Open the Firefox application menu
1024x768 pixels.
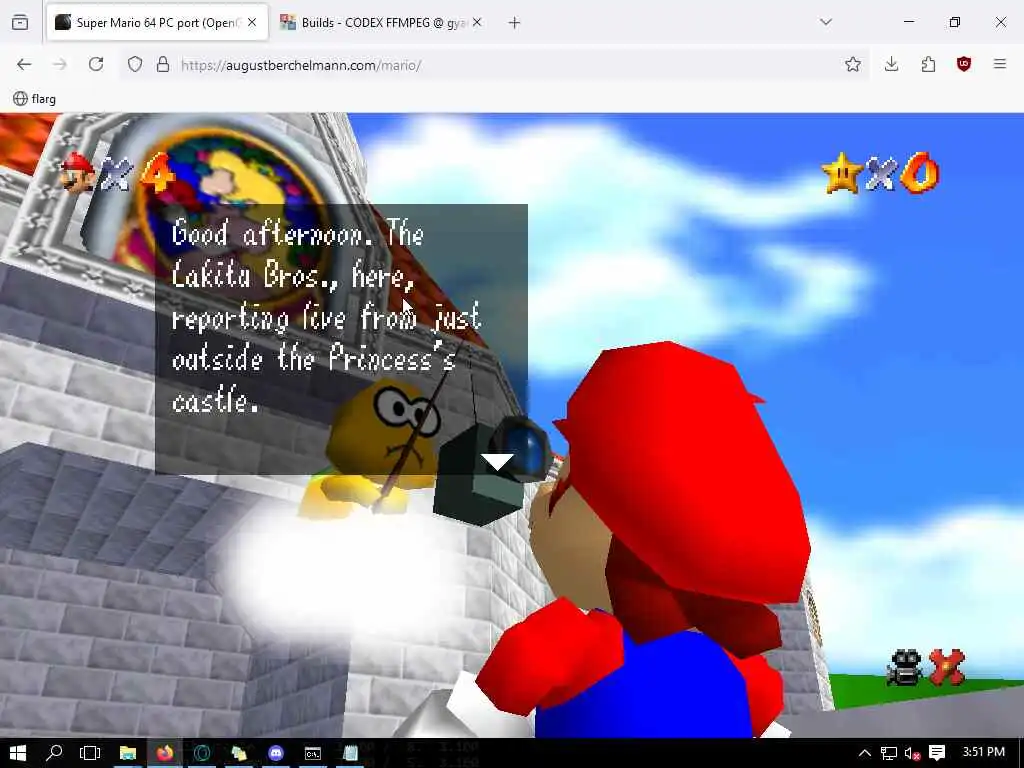point(1000,65)
